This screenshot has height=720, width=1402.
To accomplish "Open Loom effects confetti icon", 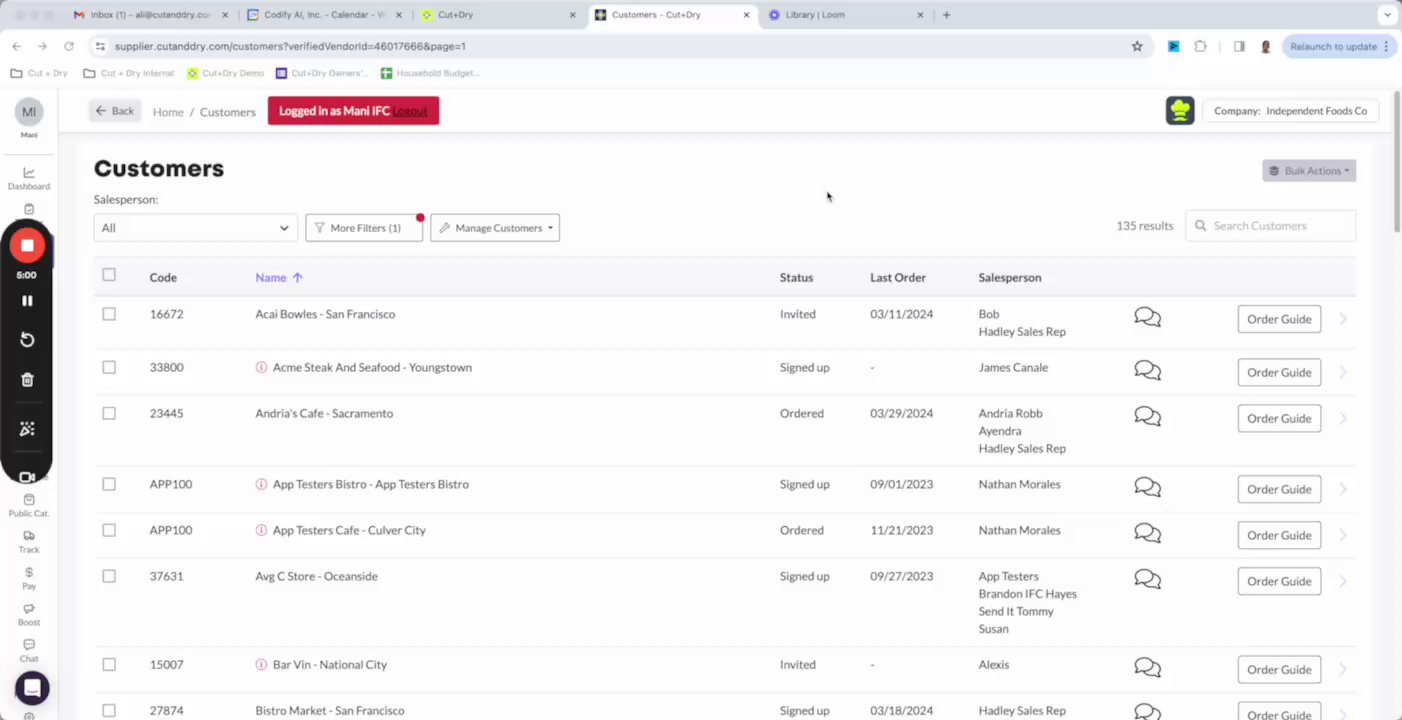I will (27, 429).
